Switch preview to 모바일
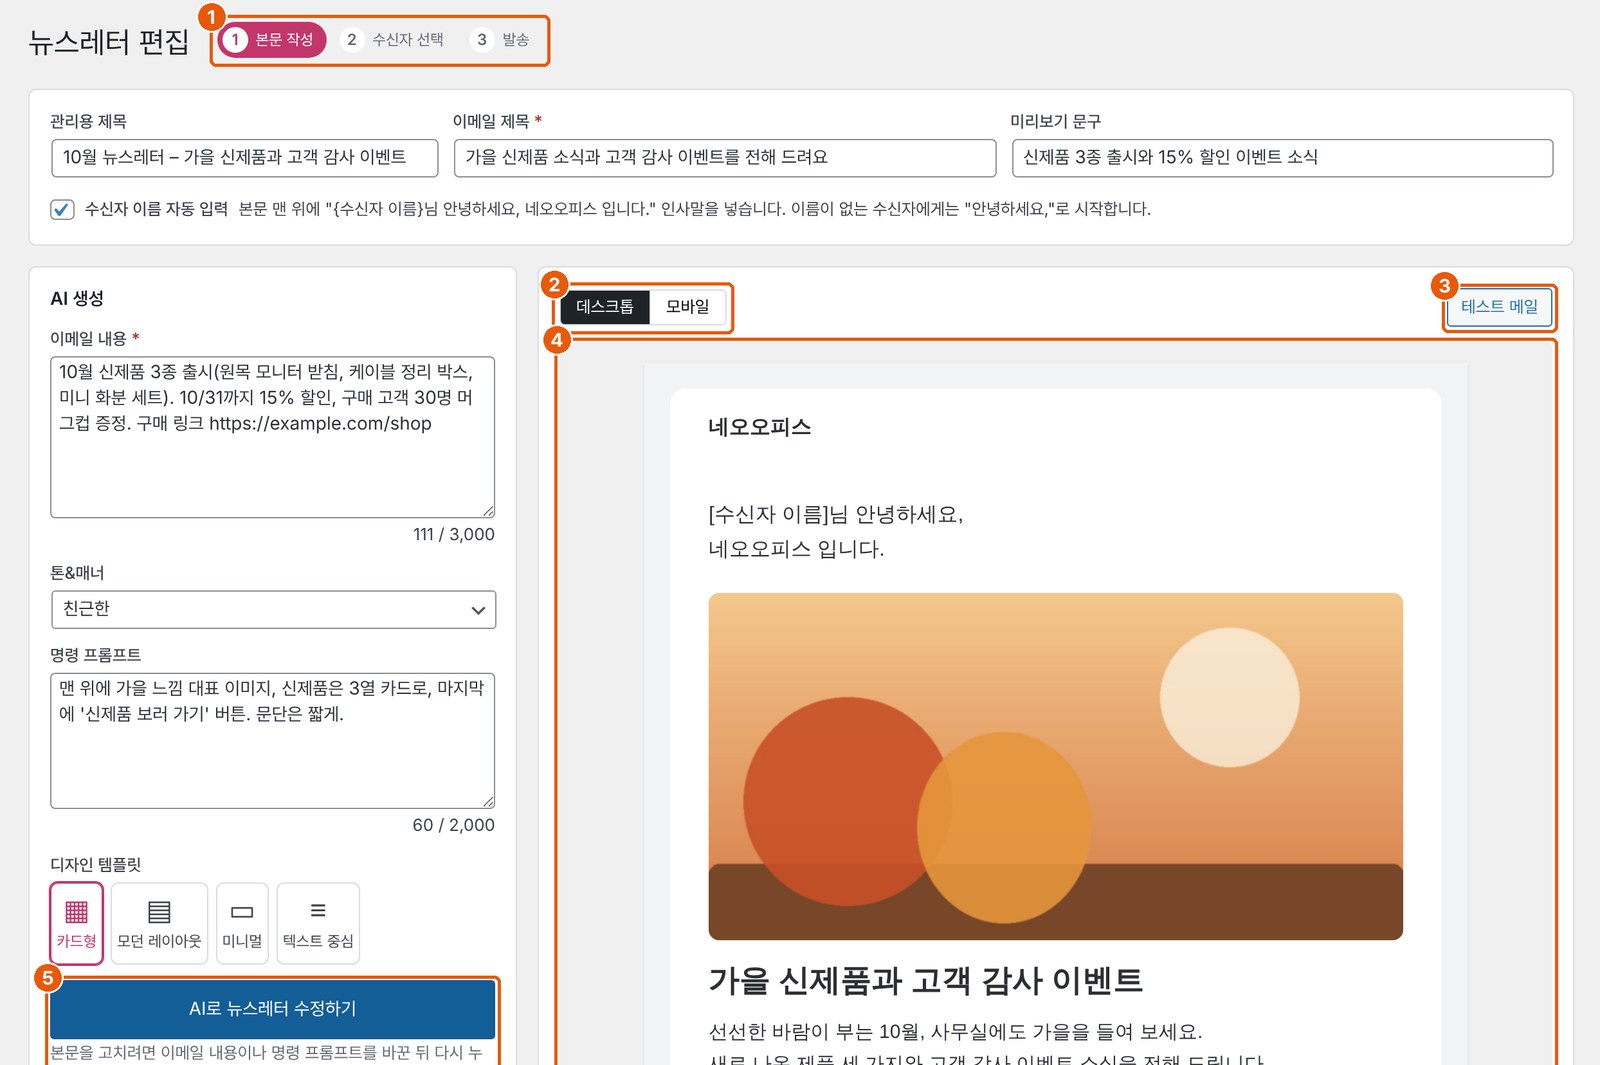This screenshot has width=1600, height=1065. (x=688, y=307)
